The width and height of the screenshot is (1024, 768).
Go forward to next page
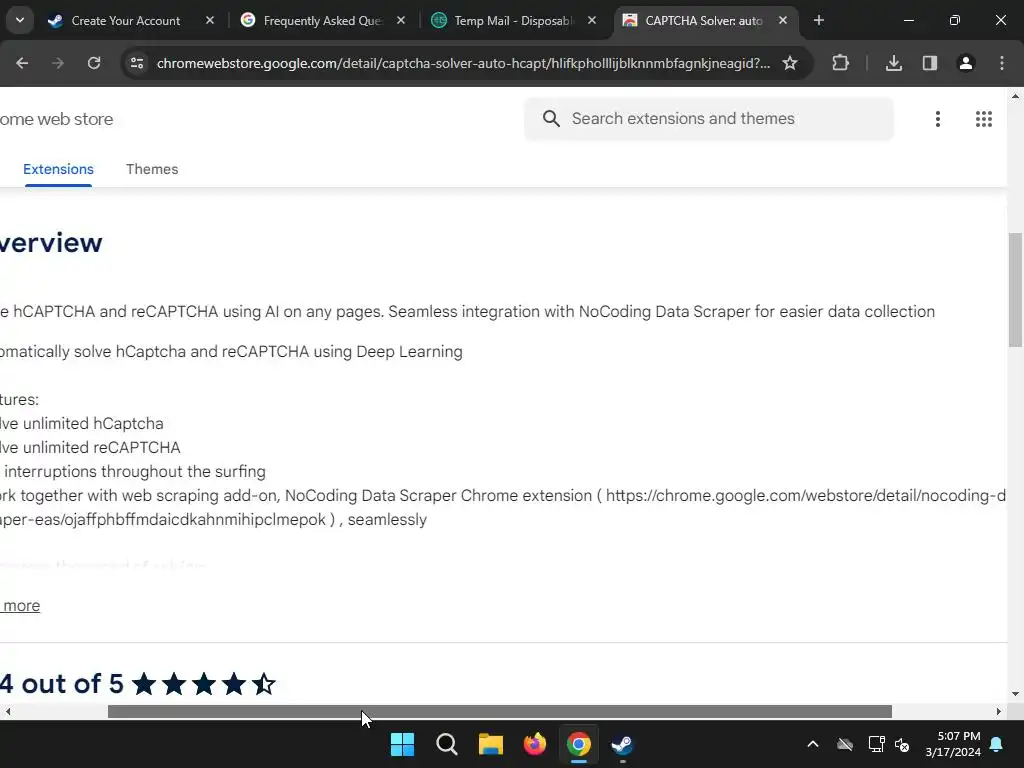[x=58, y=63]
